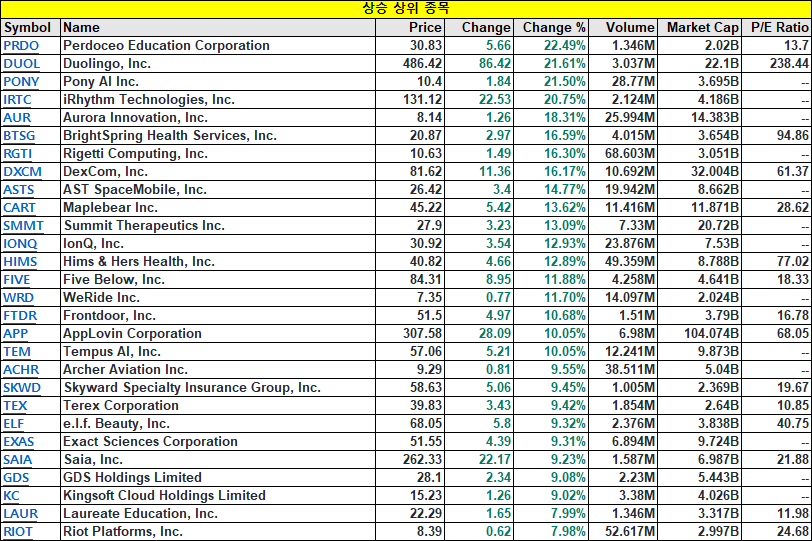The image size is (812, 541).
Task: Click the SMMT symbol link
Action: pyautogui.click(x=23, y=226)
